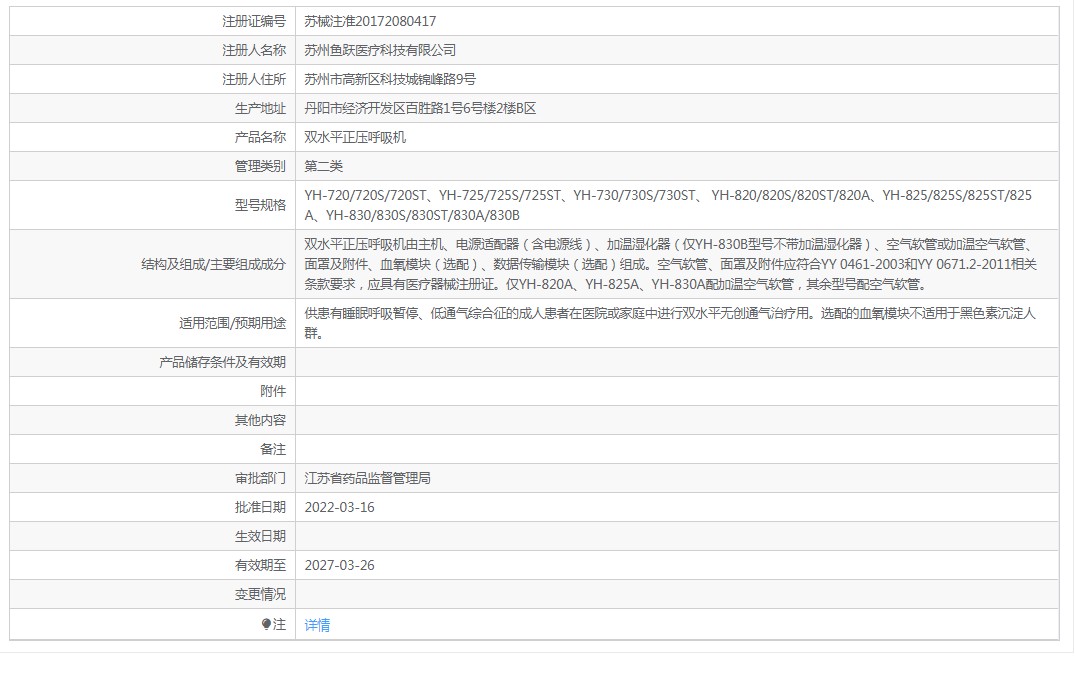
Task: Select company name 苏州鱼跃医疗科技有限公司
Action: 380,50
